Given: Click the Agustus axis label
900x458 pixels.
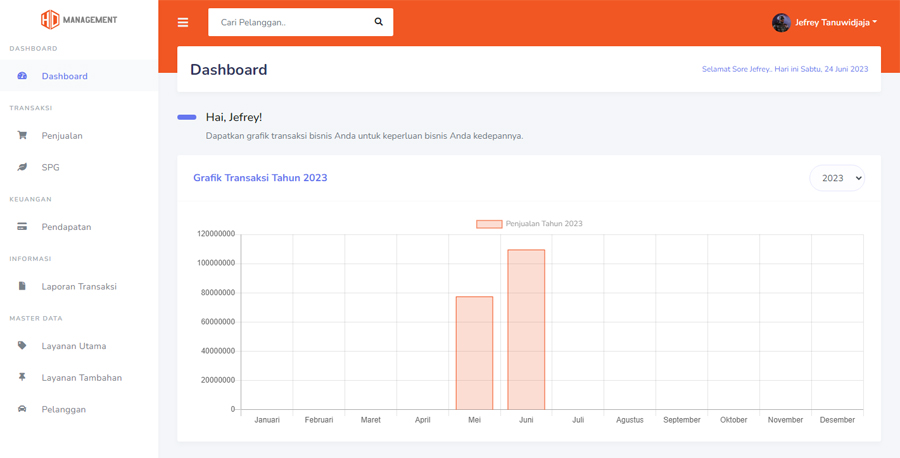Looking at the screenshot, I should (630, 420).
